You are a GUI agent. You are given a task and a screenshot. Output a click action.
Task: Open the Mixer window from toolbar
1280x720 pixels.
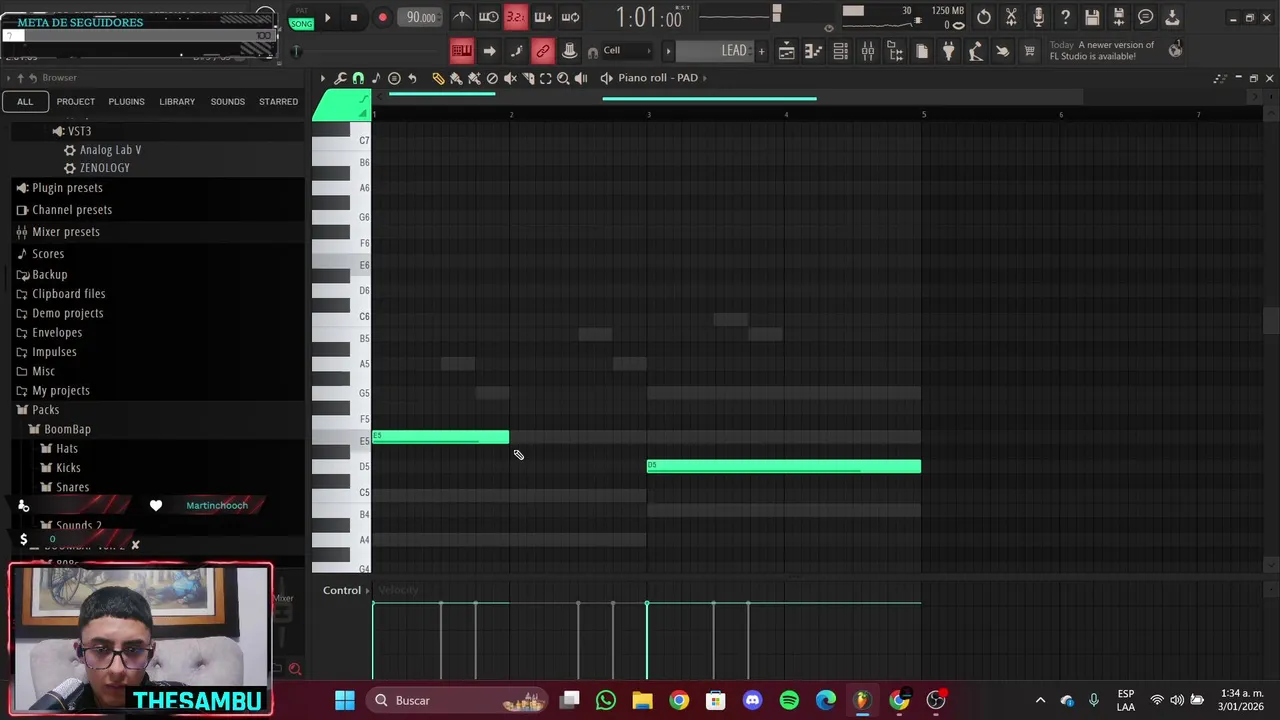[x=868, y=51]
